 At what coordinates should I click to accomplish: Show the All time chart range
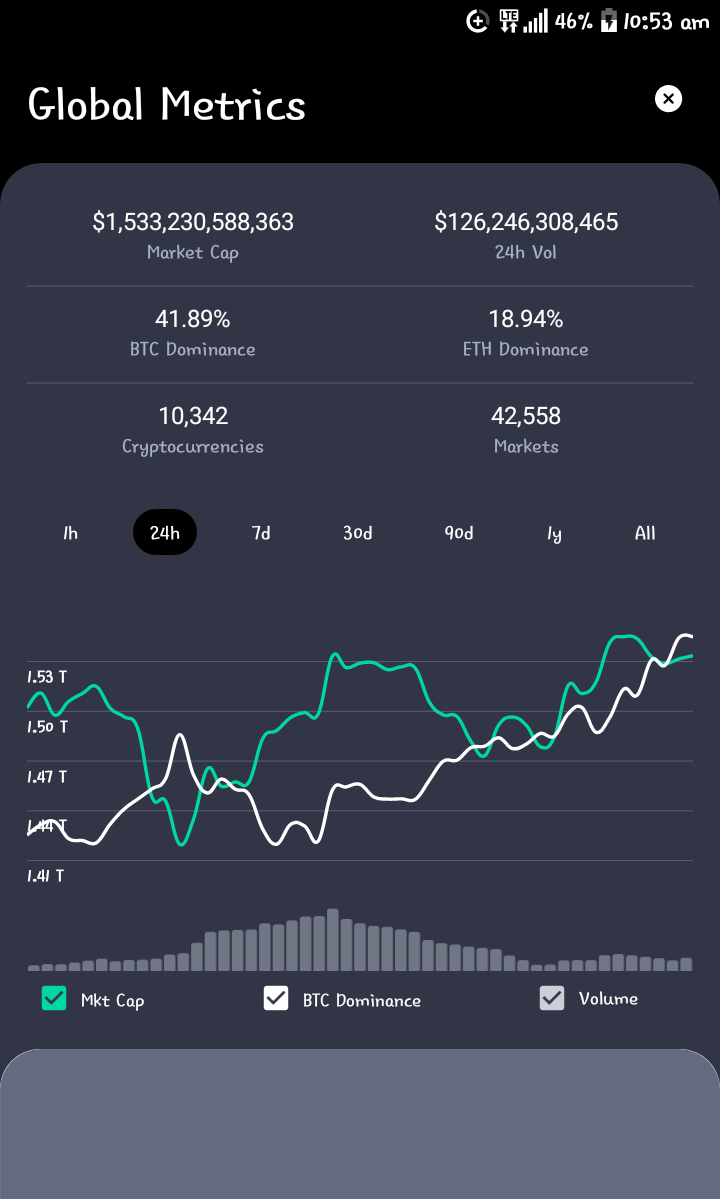point(645,533)
